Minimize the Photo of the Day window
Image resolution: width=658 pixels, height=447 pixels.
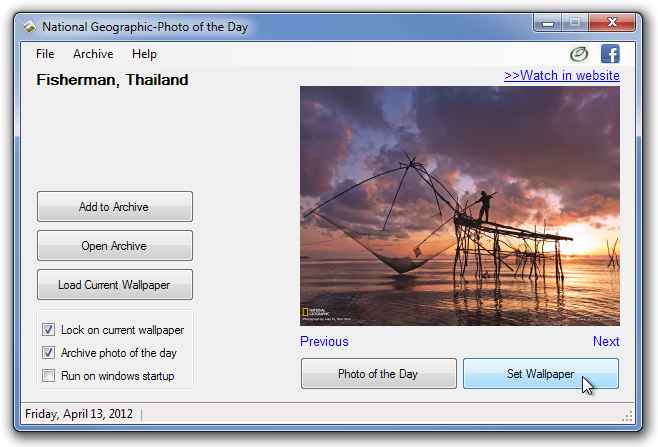[547, 23]
